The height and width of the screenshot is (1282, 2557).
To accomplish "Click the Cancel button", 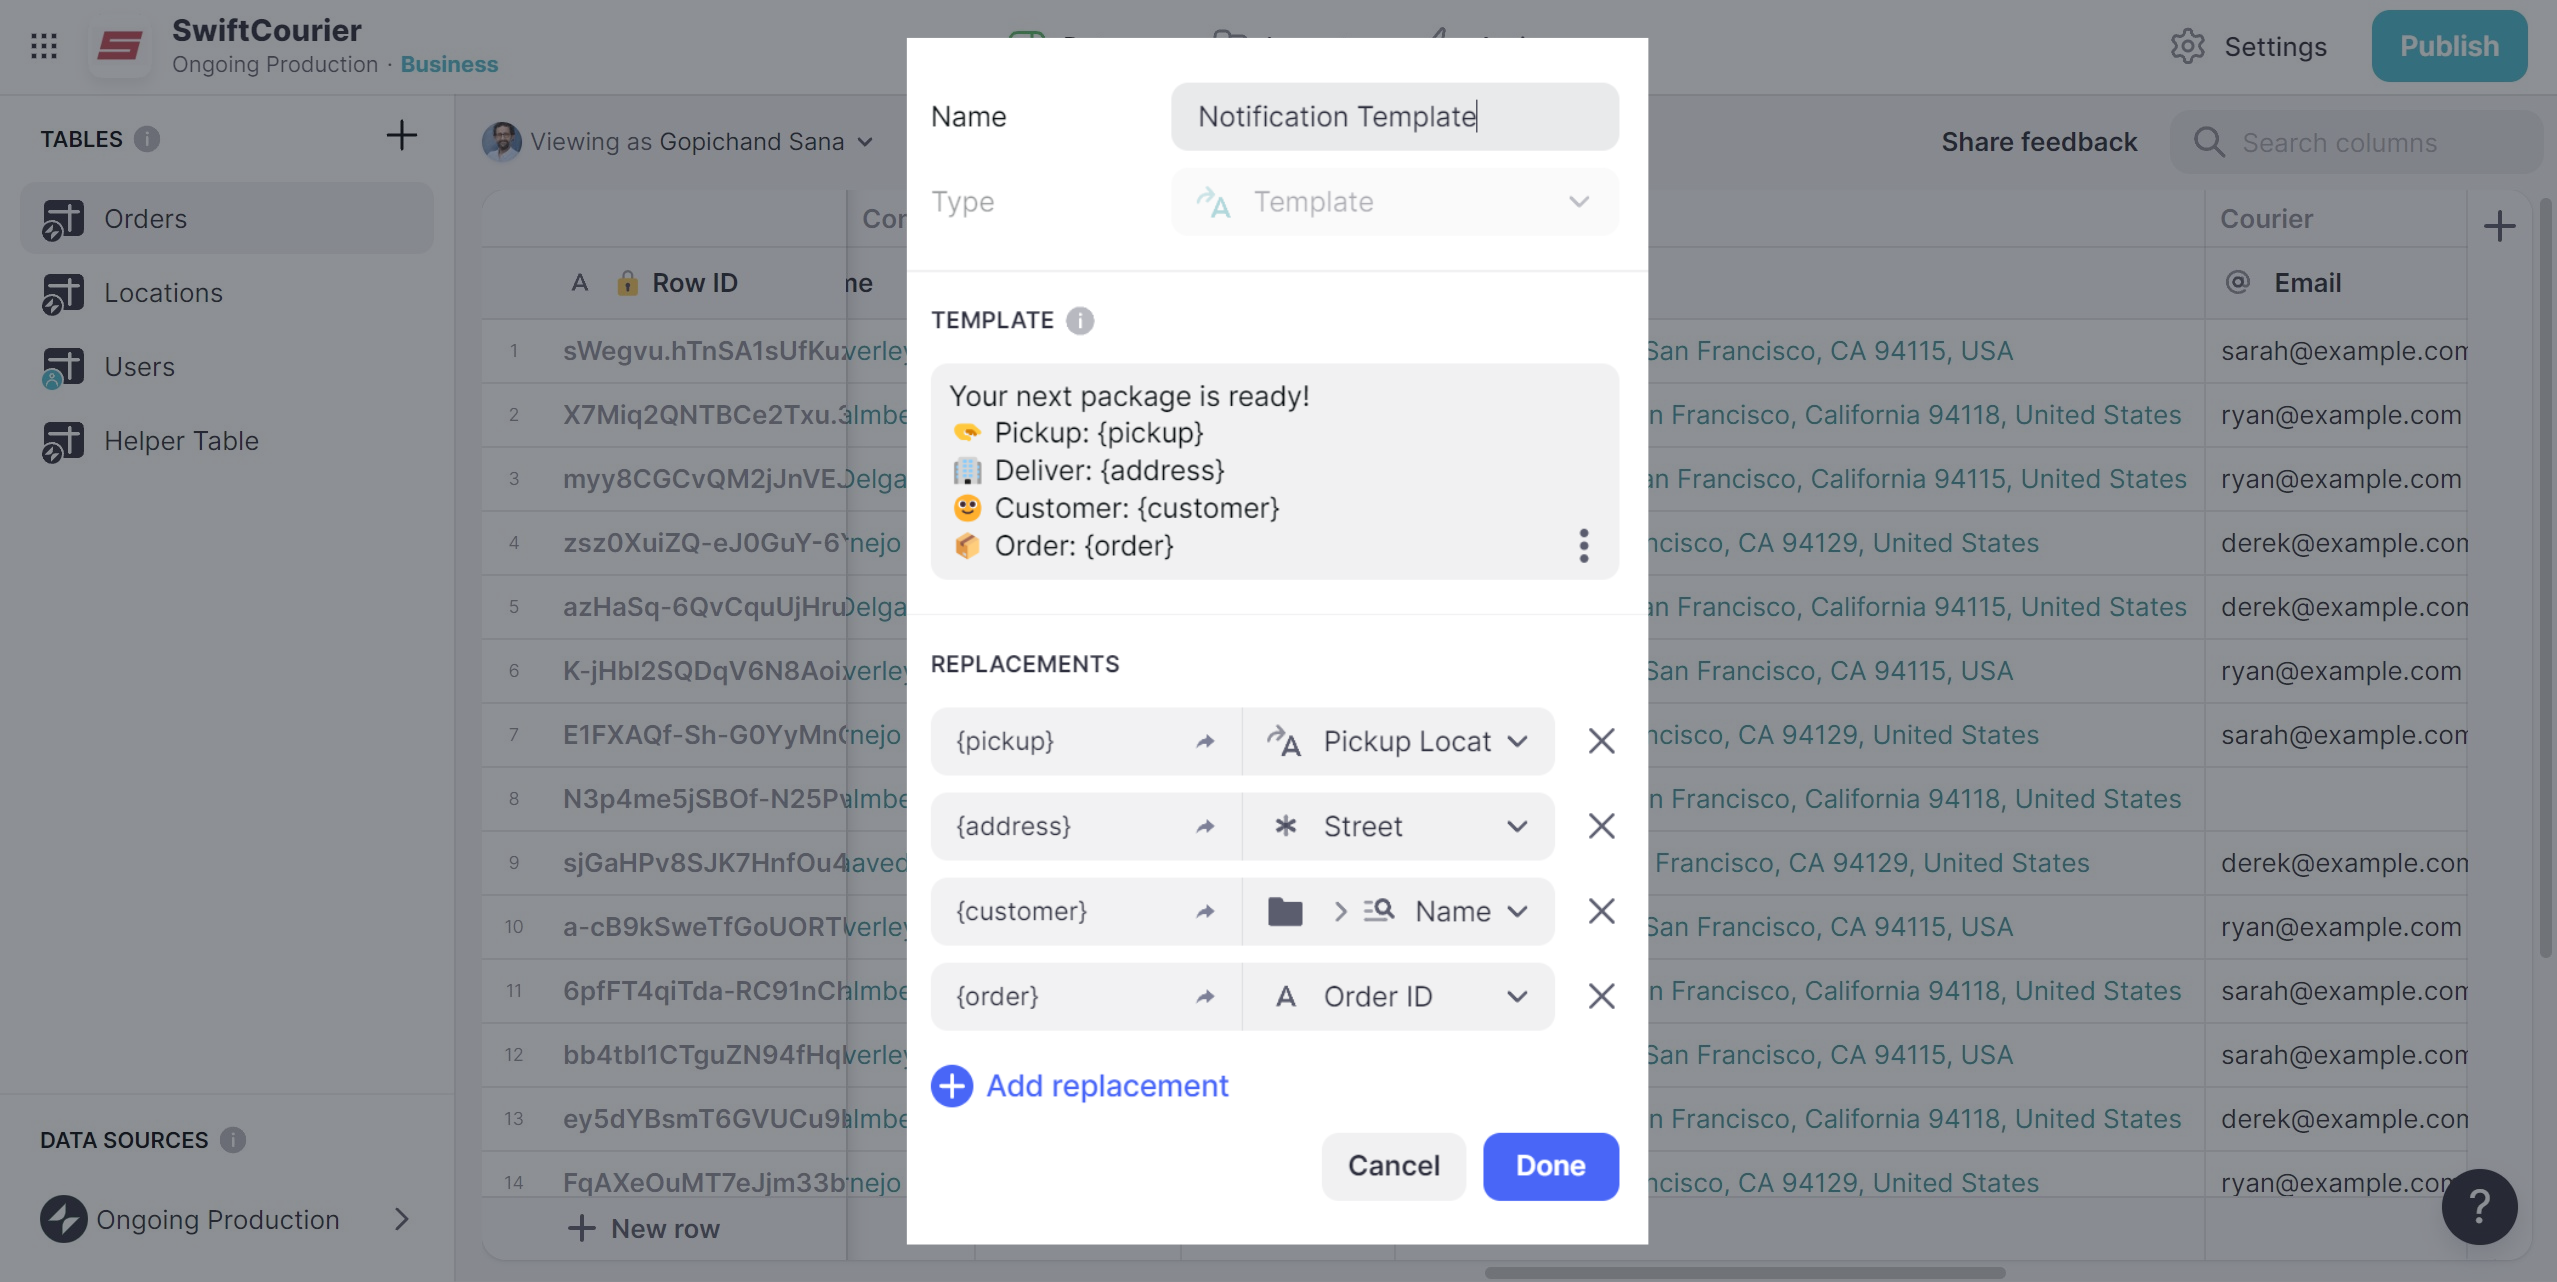I will [x=1393, y=1166].
